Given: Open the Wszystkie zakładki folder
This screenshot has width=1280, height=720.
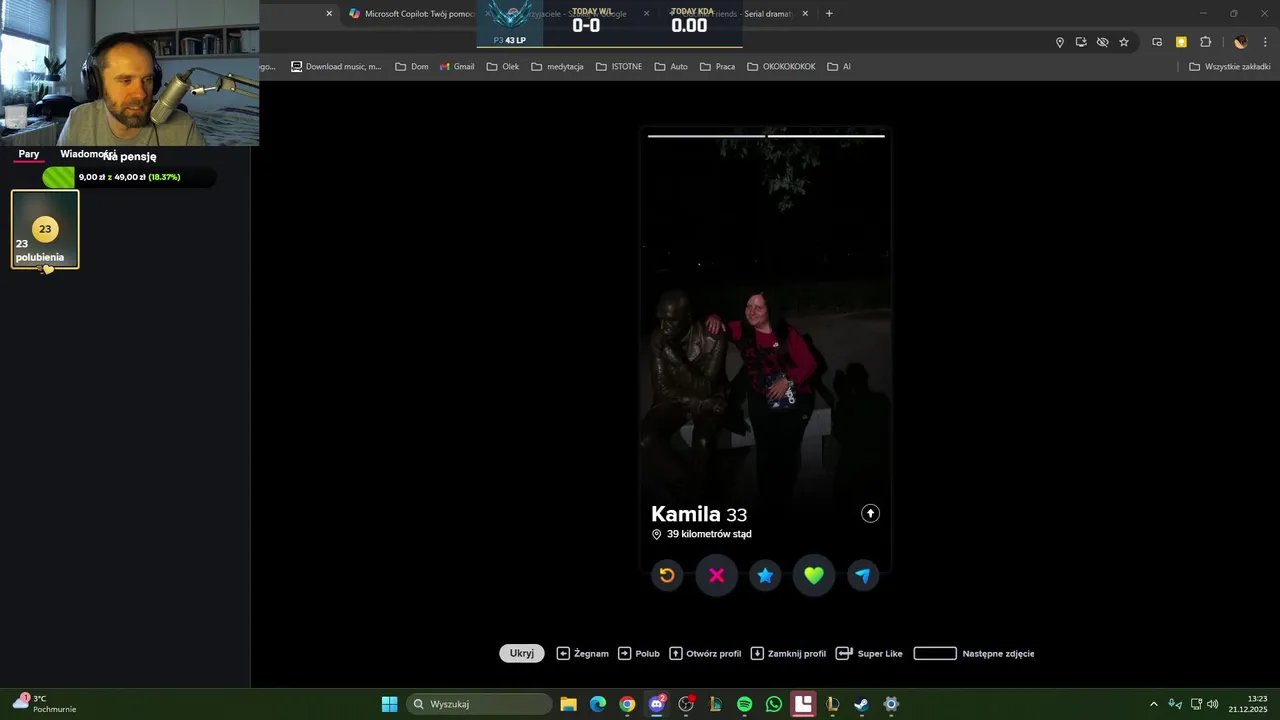Looking at the screenshot, I should pos(1230,67).
